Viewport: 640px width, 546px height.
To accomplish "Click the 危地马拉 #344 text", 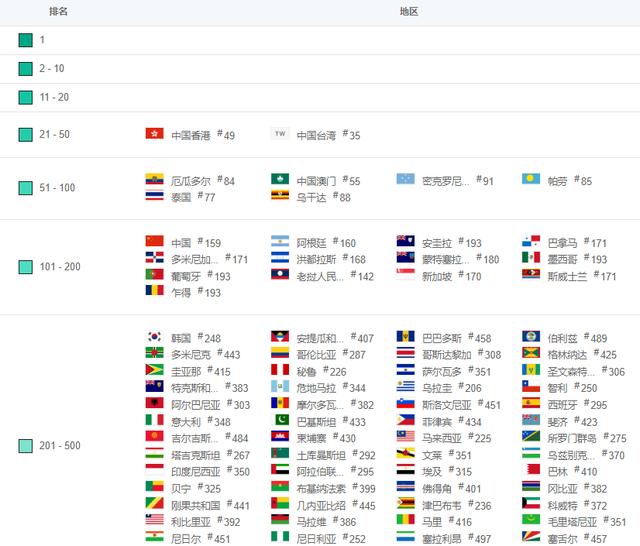I will pos(331,388).
